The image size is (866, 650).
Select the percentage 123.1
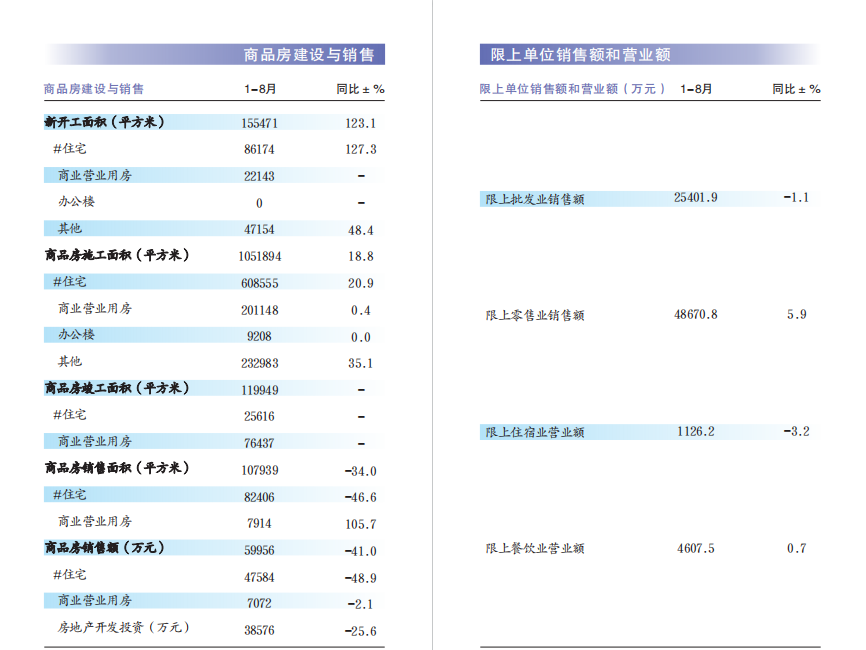coord(361,123)
